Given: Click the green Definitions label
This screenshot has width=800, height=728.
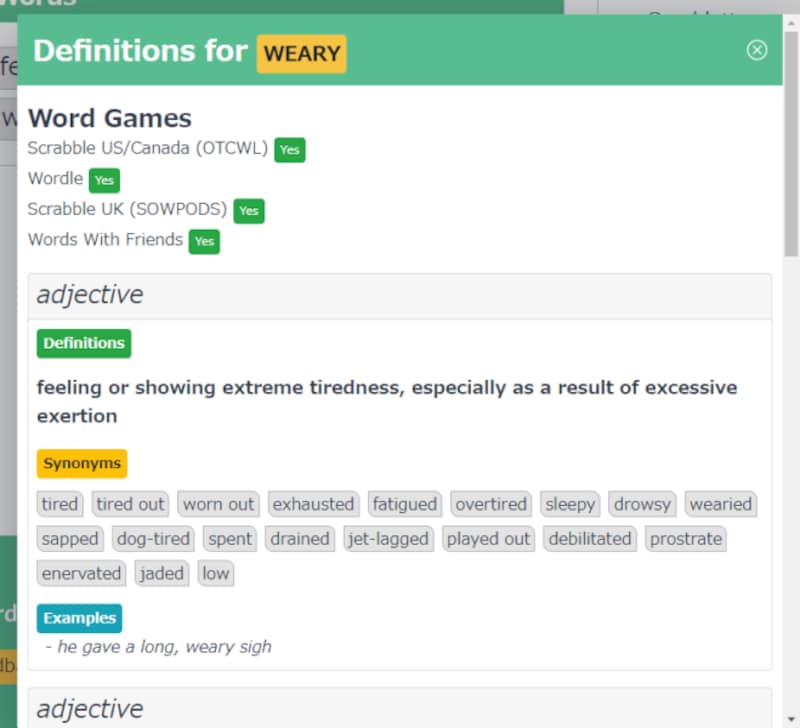Looking at the screenshot, I should 84,343.
